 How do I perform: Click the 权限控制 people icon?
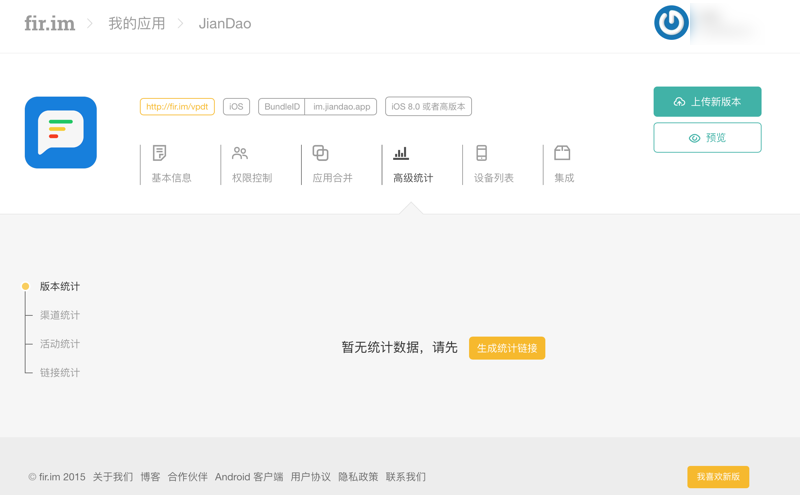(240, 153)
